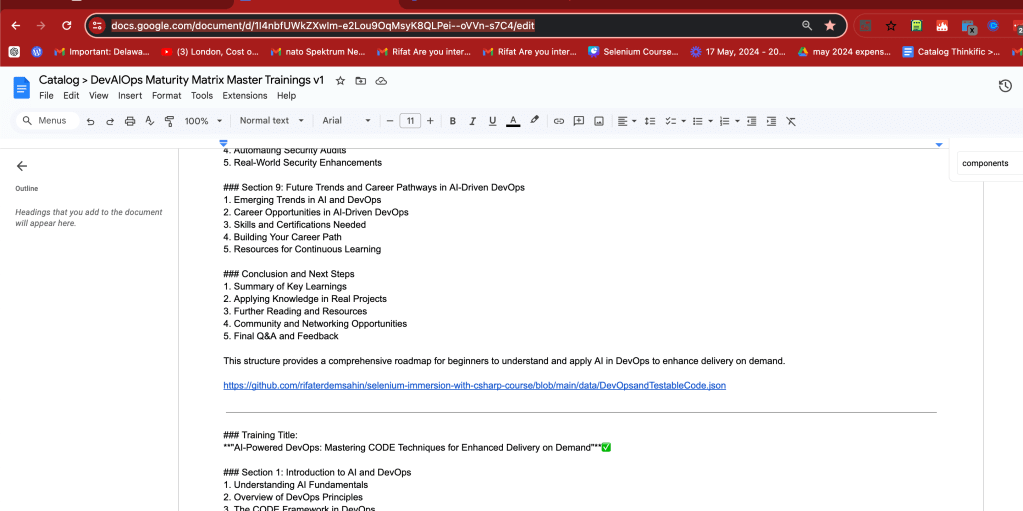Open the View menu
The height and width of the screenshot is (511, 1023).
click(99, 95)
